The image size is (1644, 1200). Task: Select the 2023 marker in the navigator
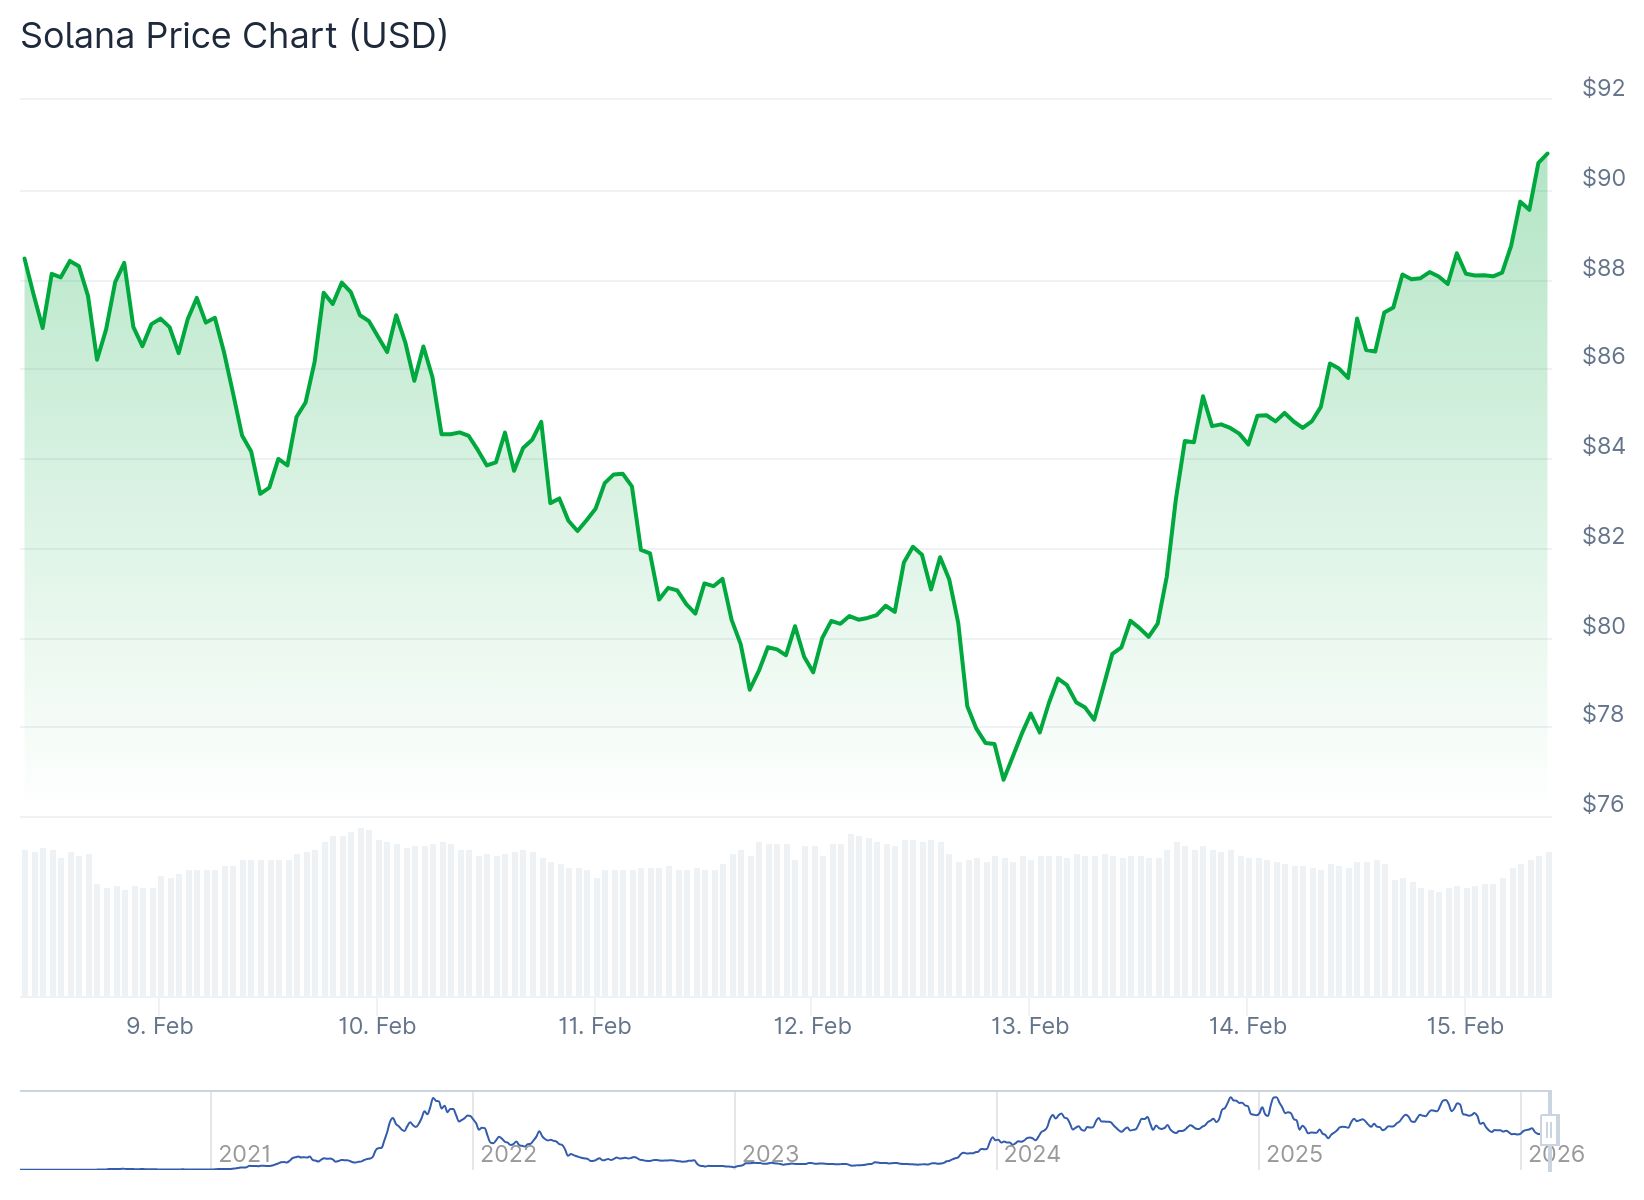click(x=770, y=1154)
